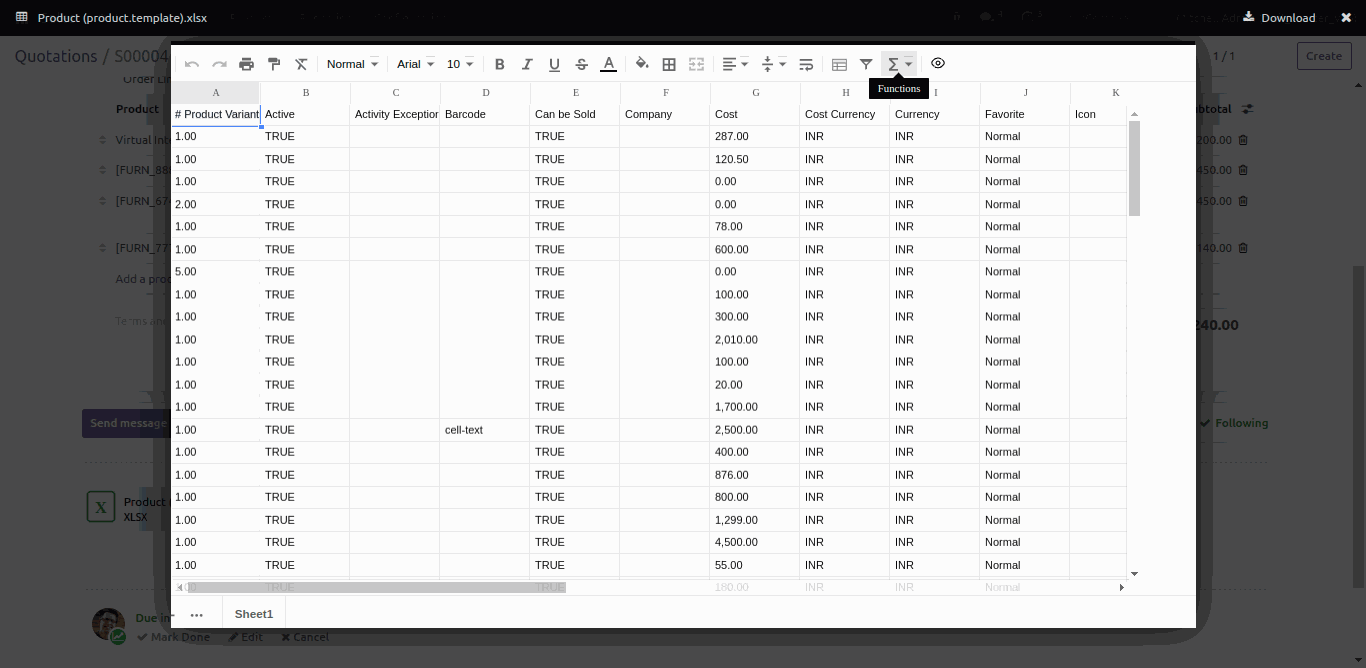The width and height of the screenshot is (1366, 668).
Task: Clear cell formatting with the clear format icon
Action: click(301, 64)
